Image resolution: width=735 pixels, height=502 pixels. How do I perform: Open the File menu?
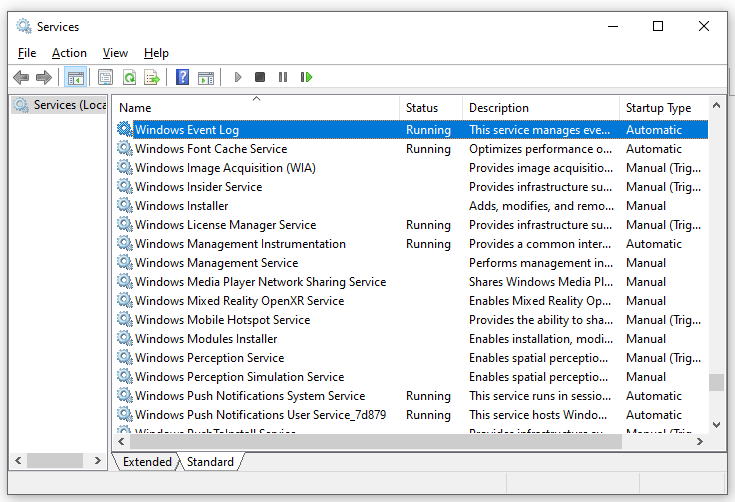pyautogui.click(x=27, y=53)
